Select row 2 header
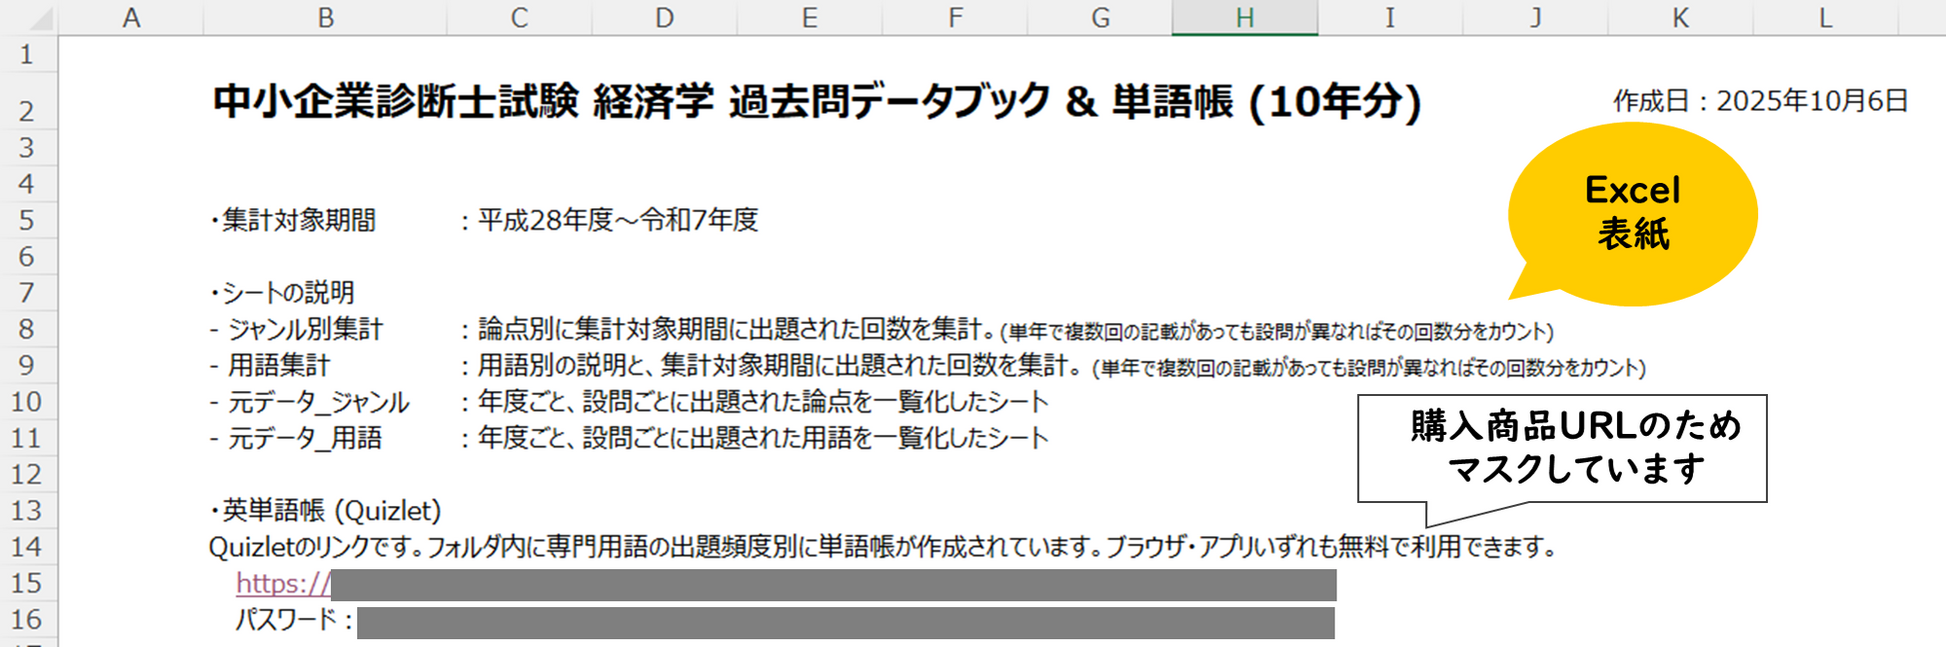Screen dimensions: 1946x647 coord(27,110)
